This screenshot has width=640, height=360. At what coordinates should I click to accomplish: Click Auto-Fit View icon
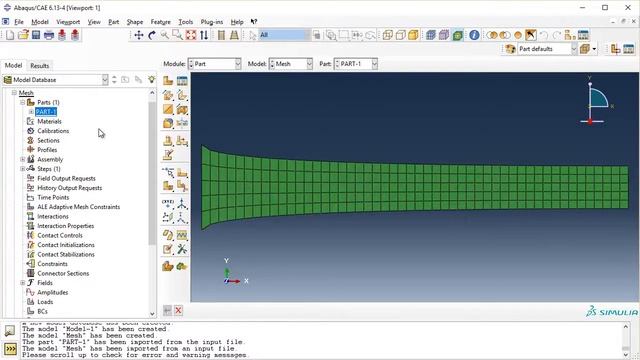pos(191,35)
